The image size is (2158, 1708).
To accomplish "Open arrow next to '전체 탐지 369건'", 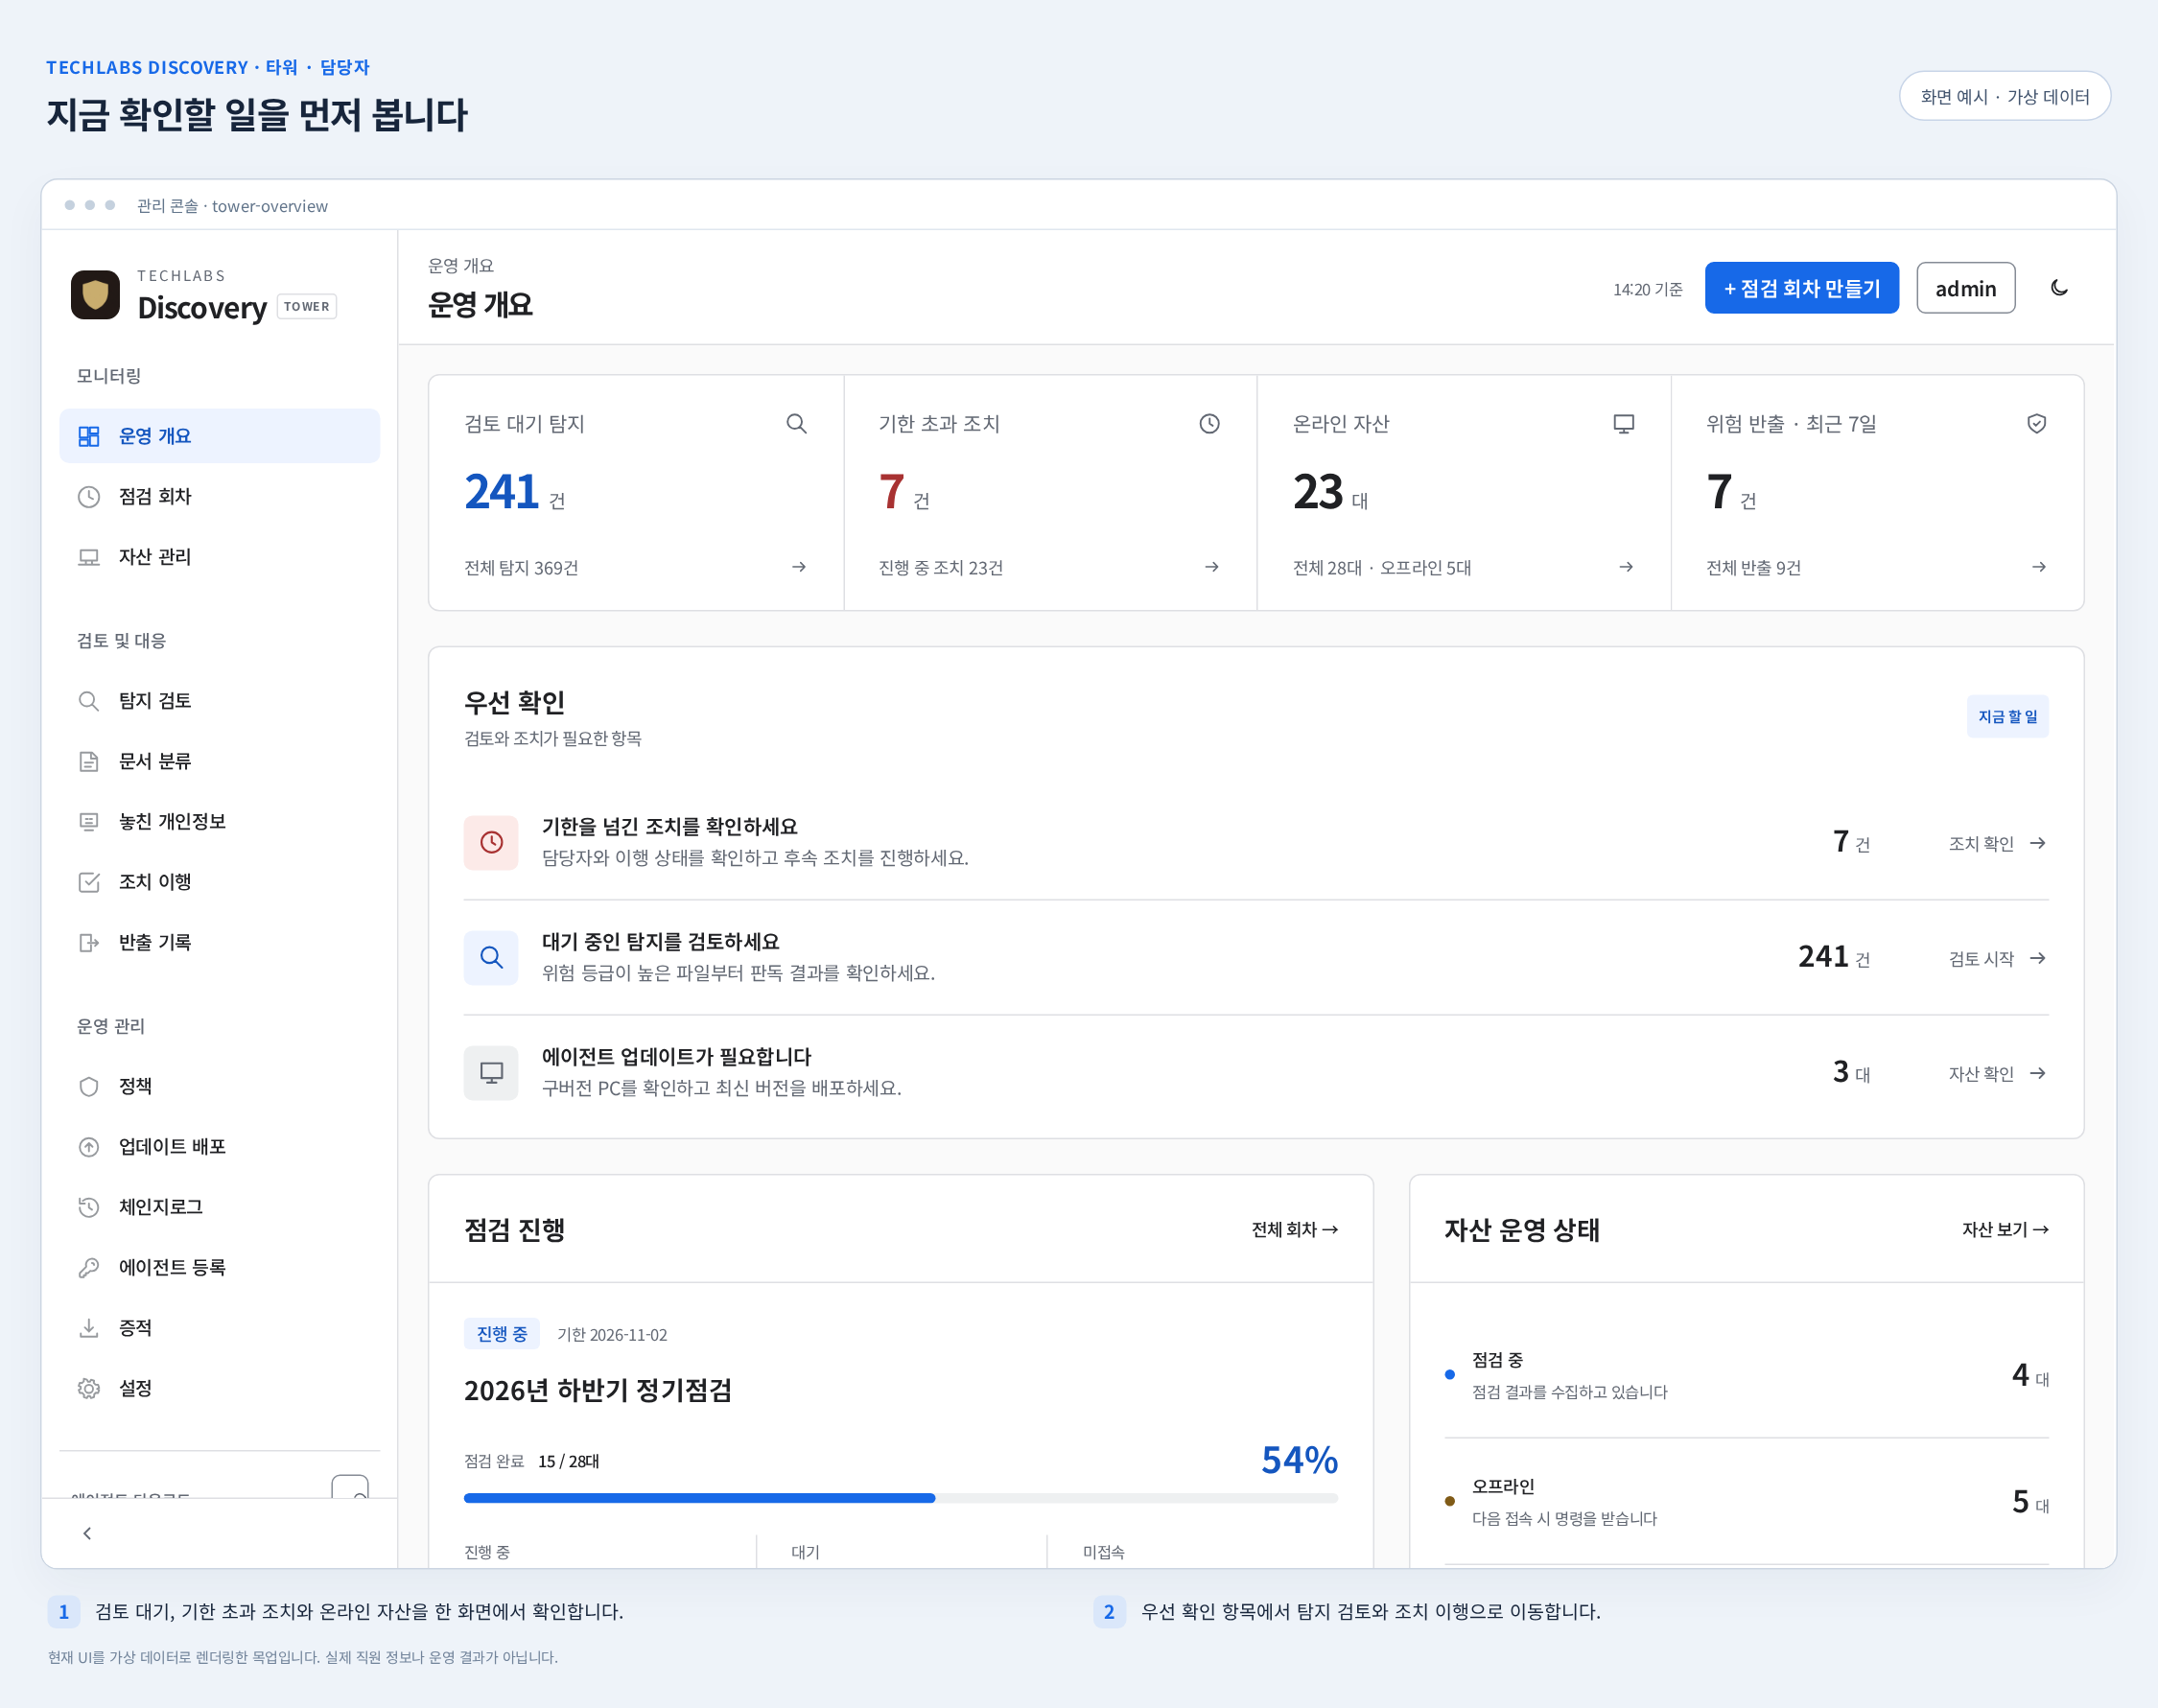I will click(x=798, y=567).
